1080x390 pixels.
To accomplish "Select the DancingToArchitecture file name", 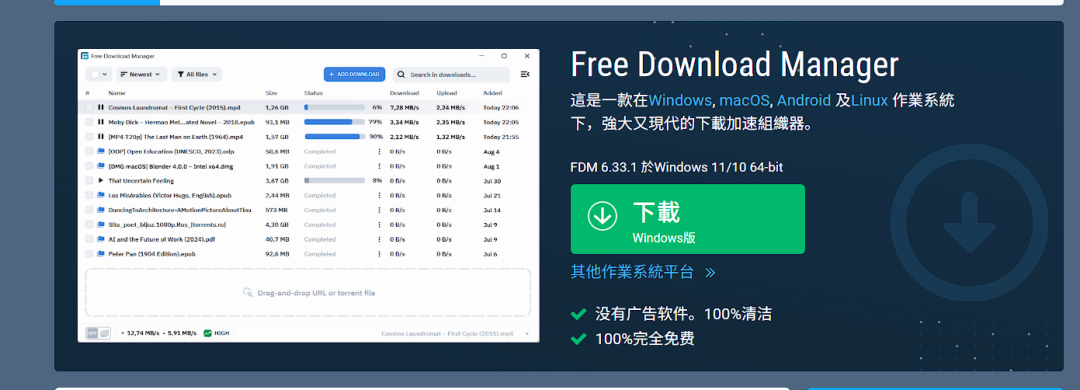I will pyautogui.click(x=180, y=209).
